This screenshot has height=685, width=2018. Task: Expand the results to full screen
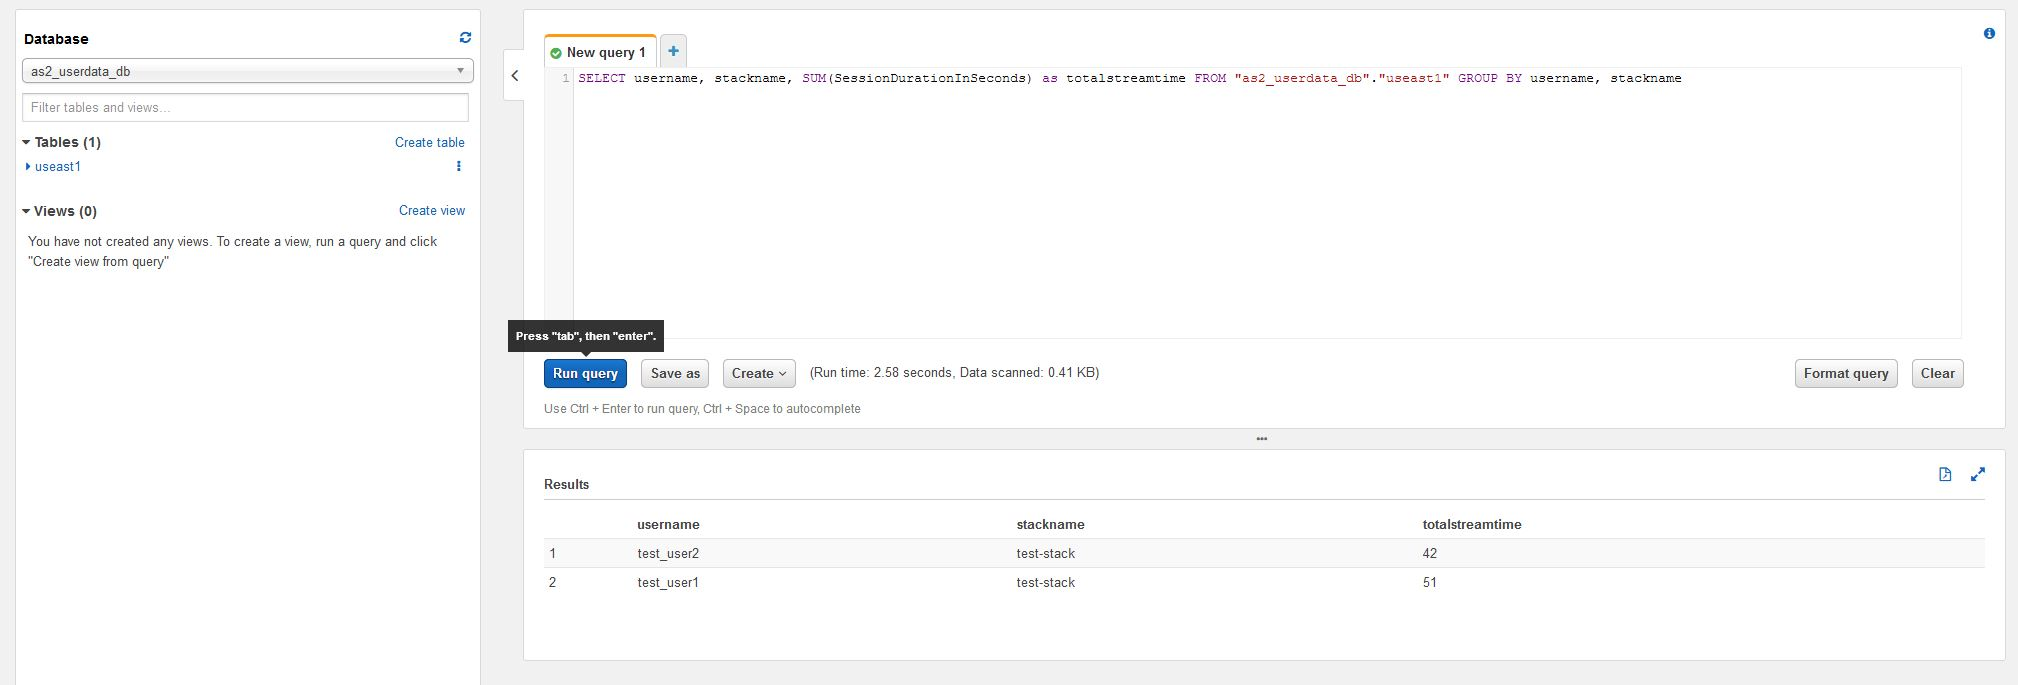[x=1977, y=474]
